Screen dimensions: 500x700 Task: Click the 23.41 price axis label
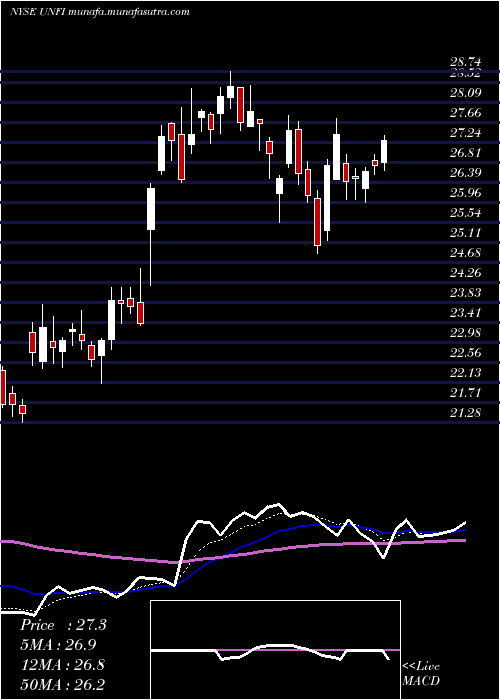tap(465, 312)
